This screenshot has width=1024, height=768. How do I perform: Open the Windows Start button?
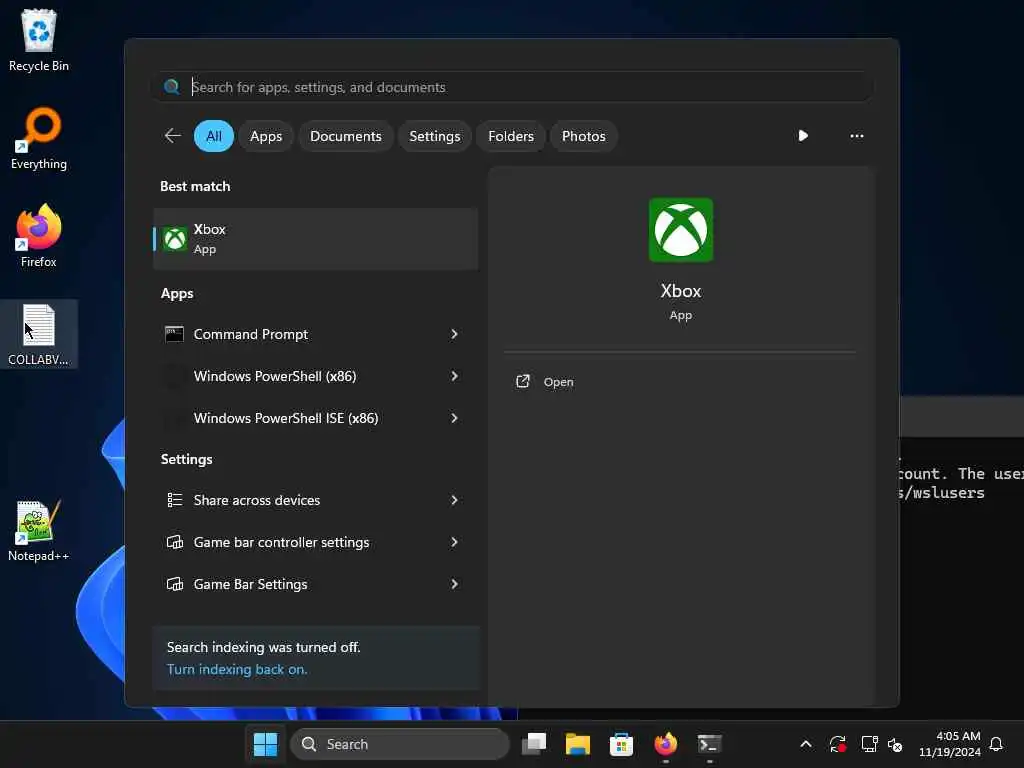[265, 744]
